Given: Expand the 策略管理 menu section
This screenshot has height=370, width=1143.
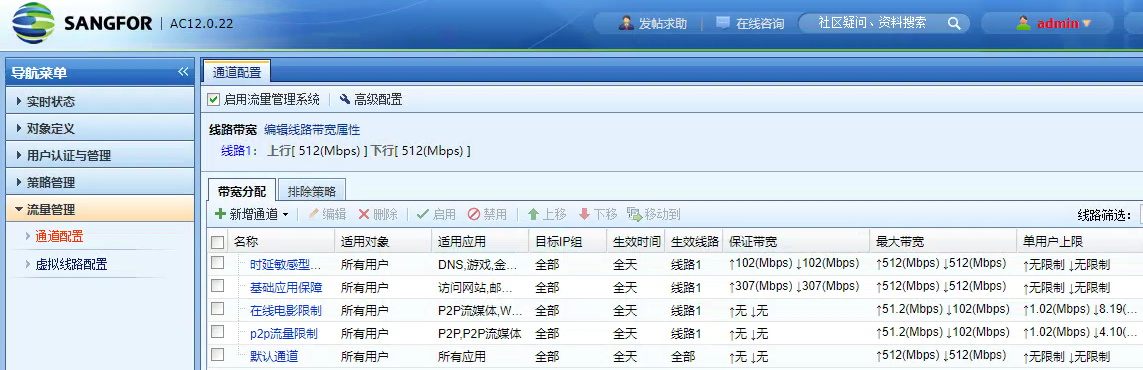Looking at the screenshot, I should point(100,182).
